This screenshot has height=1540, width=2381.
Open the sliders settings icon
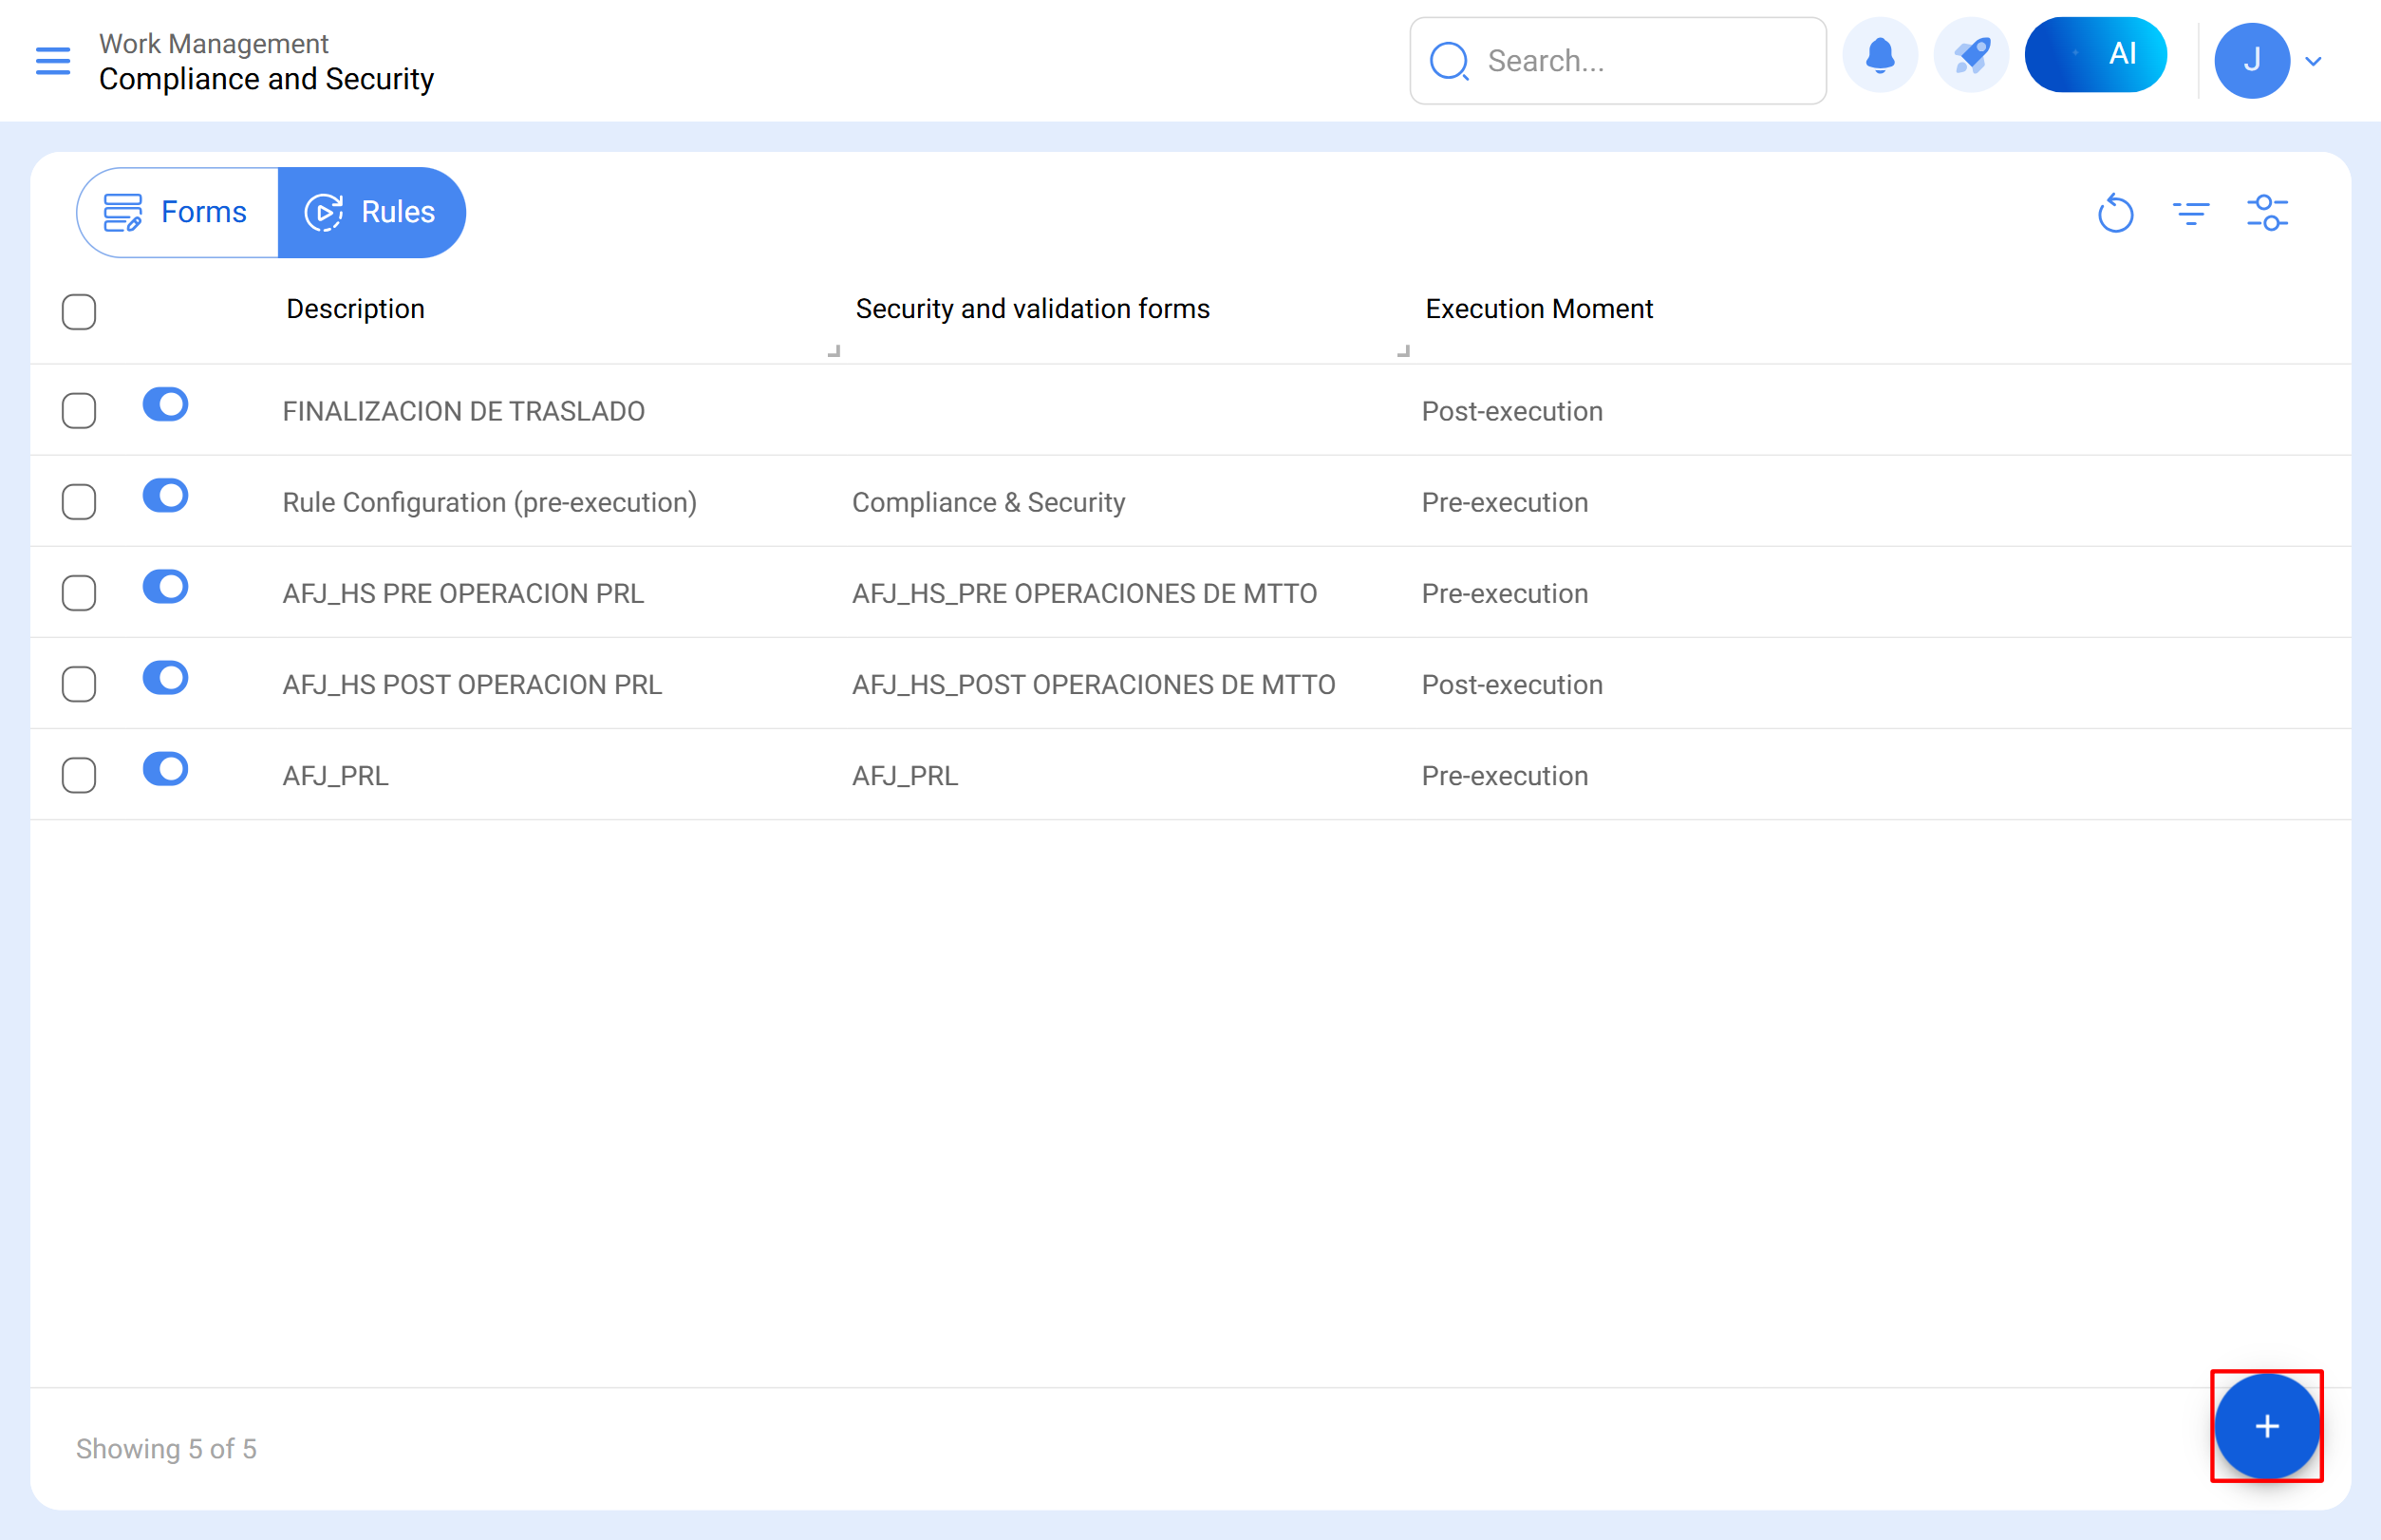pos(2267,213)
